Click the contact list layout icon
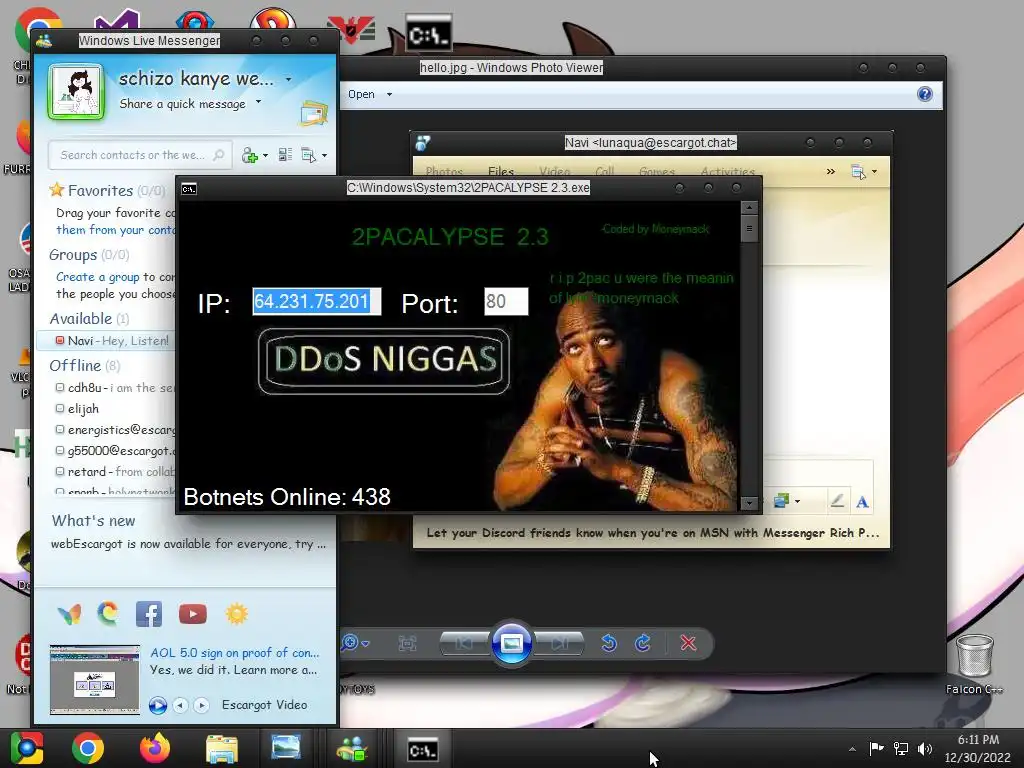1024x768 pixels. (x=285, y=155)
